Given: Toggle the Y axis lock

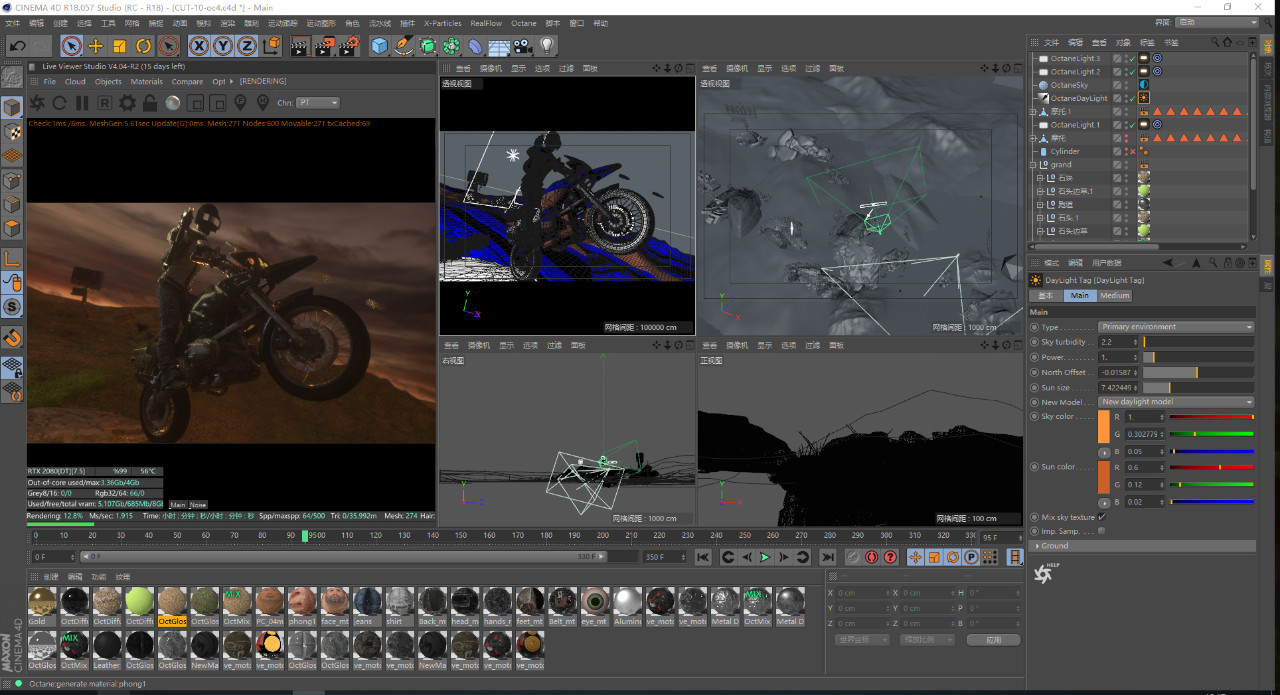Looking at the screenshot, I should tap(223, 45).
